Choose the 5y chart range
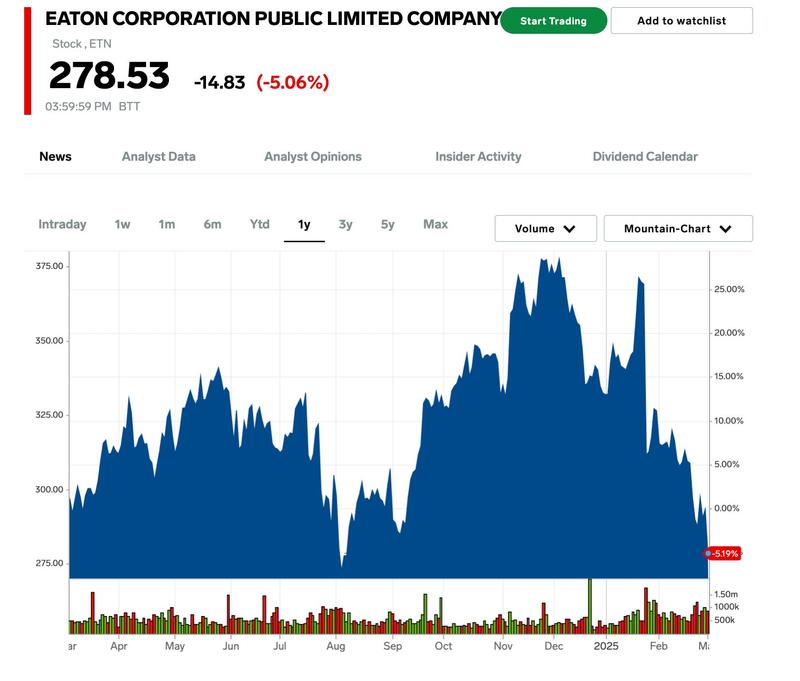 [387, 225]
